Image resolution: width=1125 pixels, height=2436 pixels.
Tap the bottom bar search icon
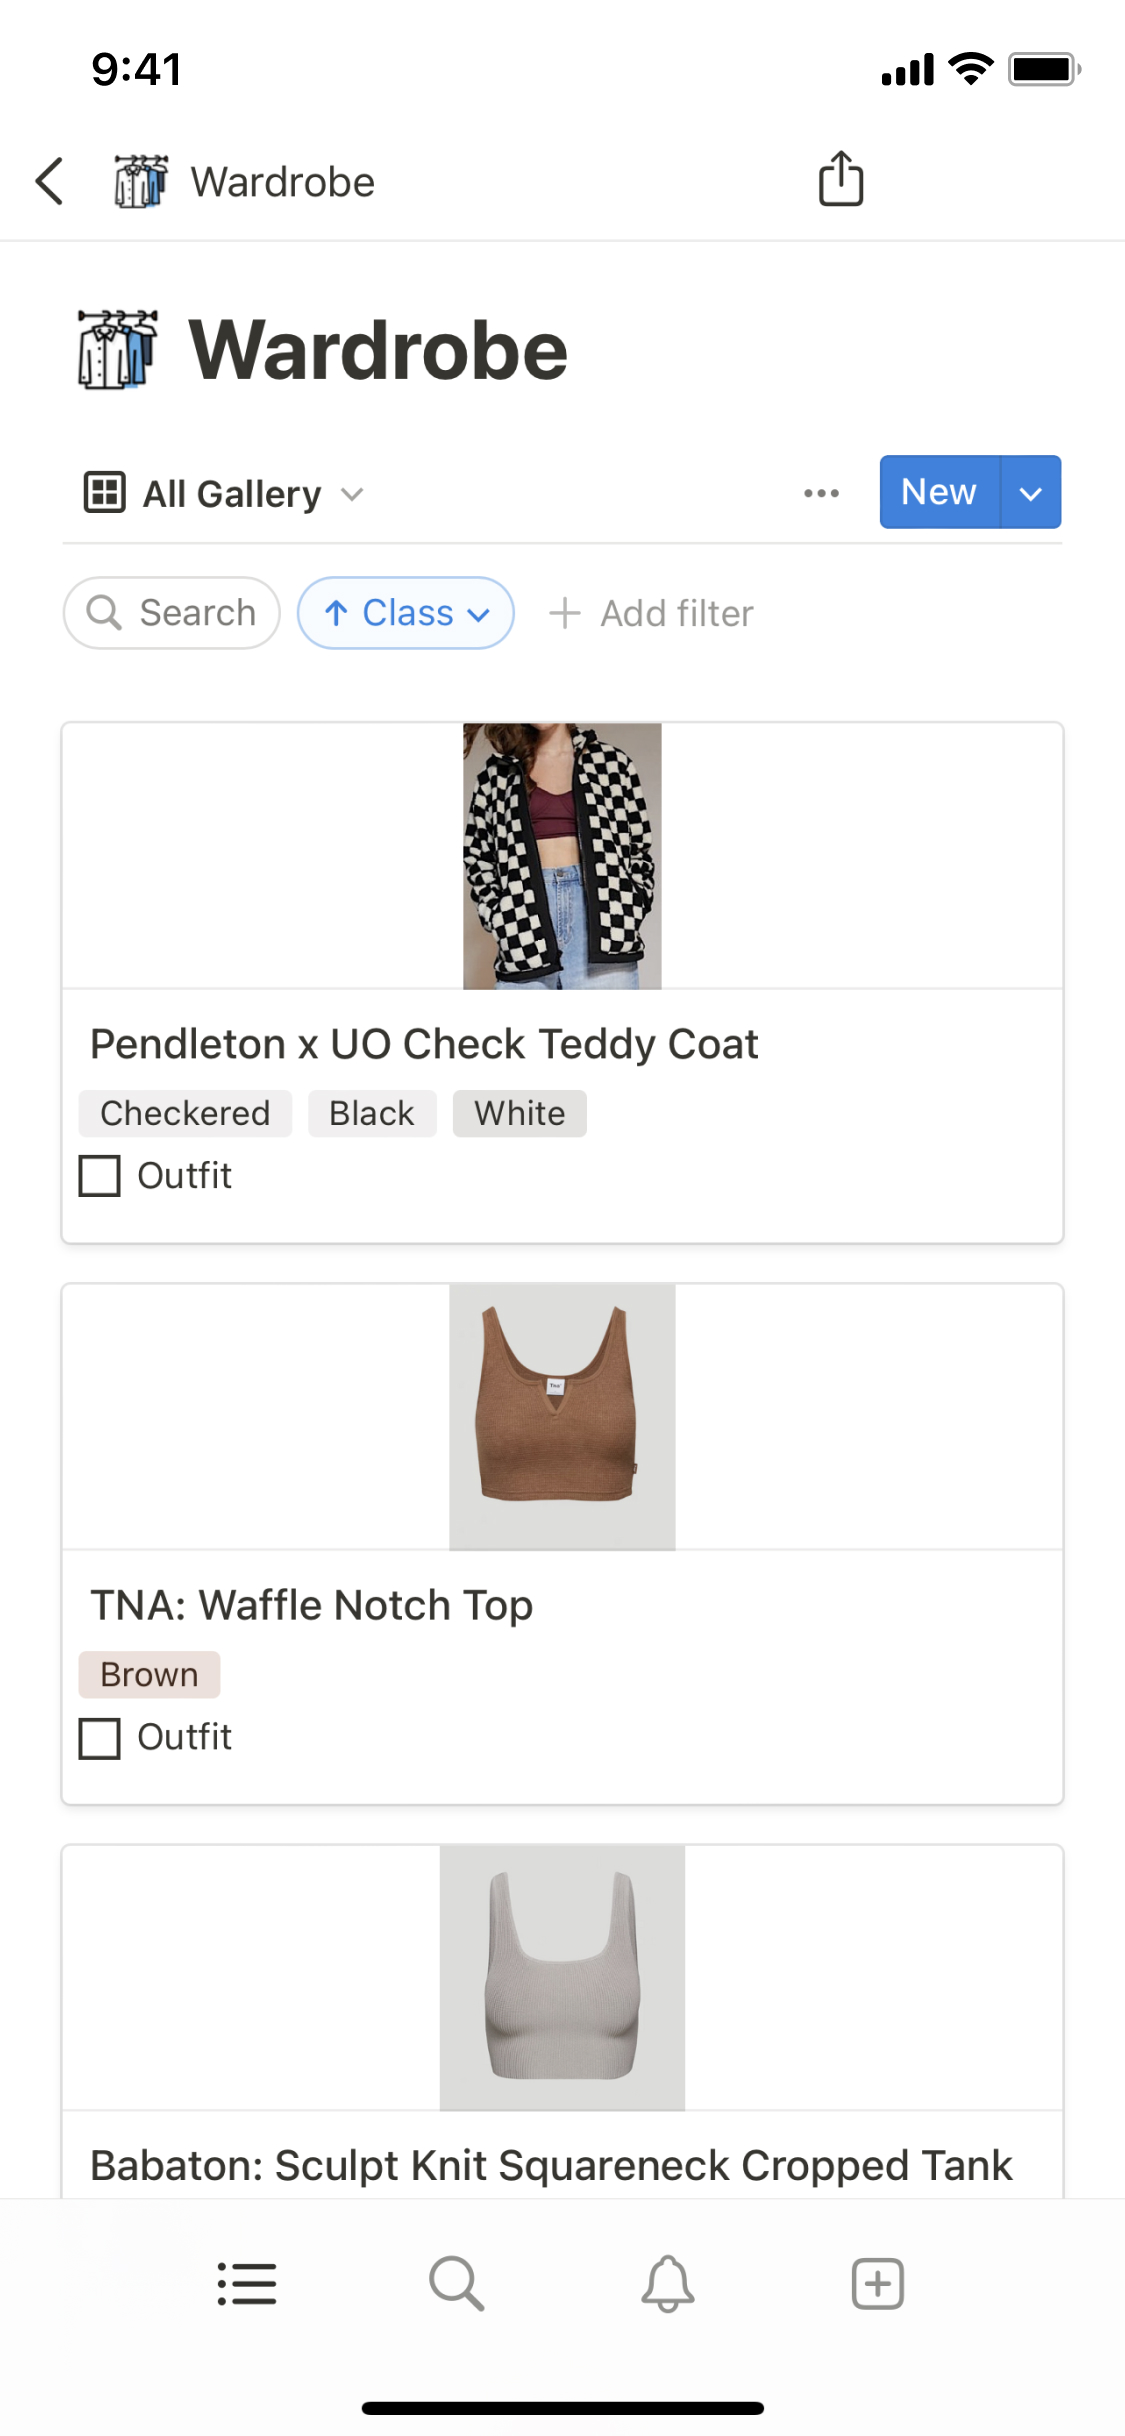coord(457,2284)
